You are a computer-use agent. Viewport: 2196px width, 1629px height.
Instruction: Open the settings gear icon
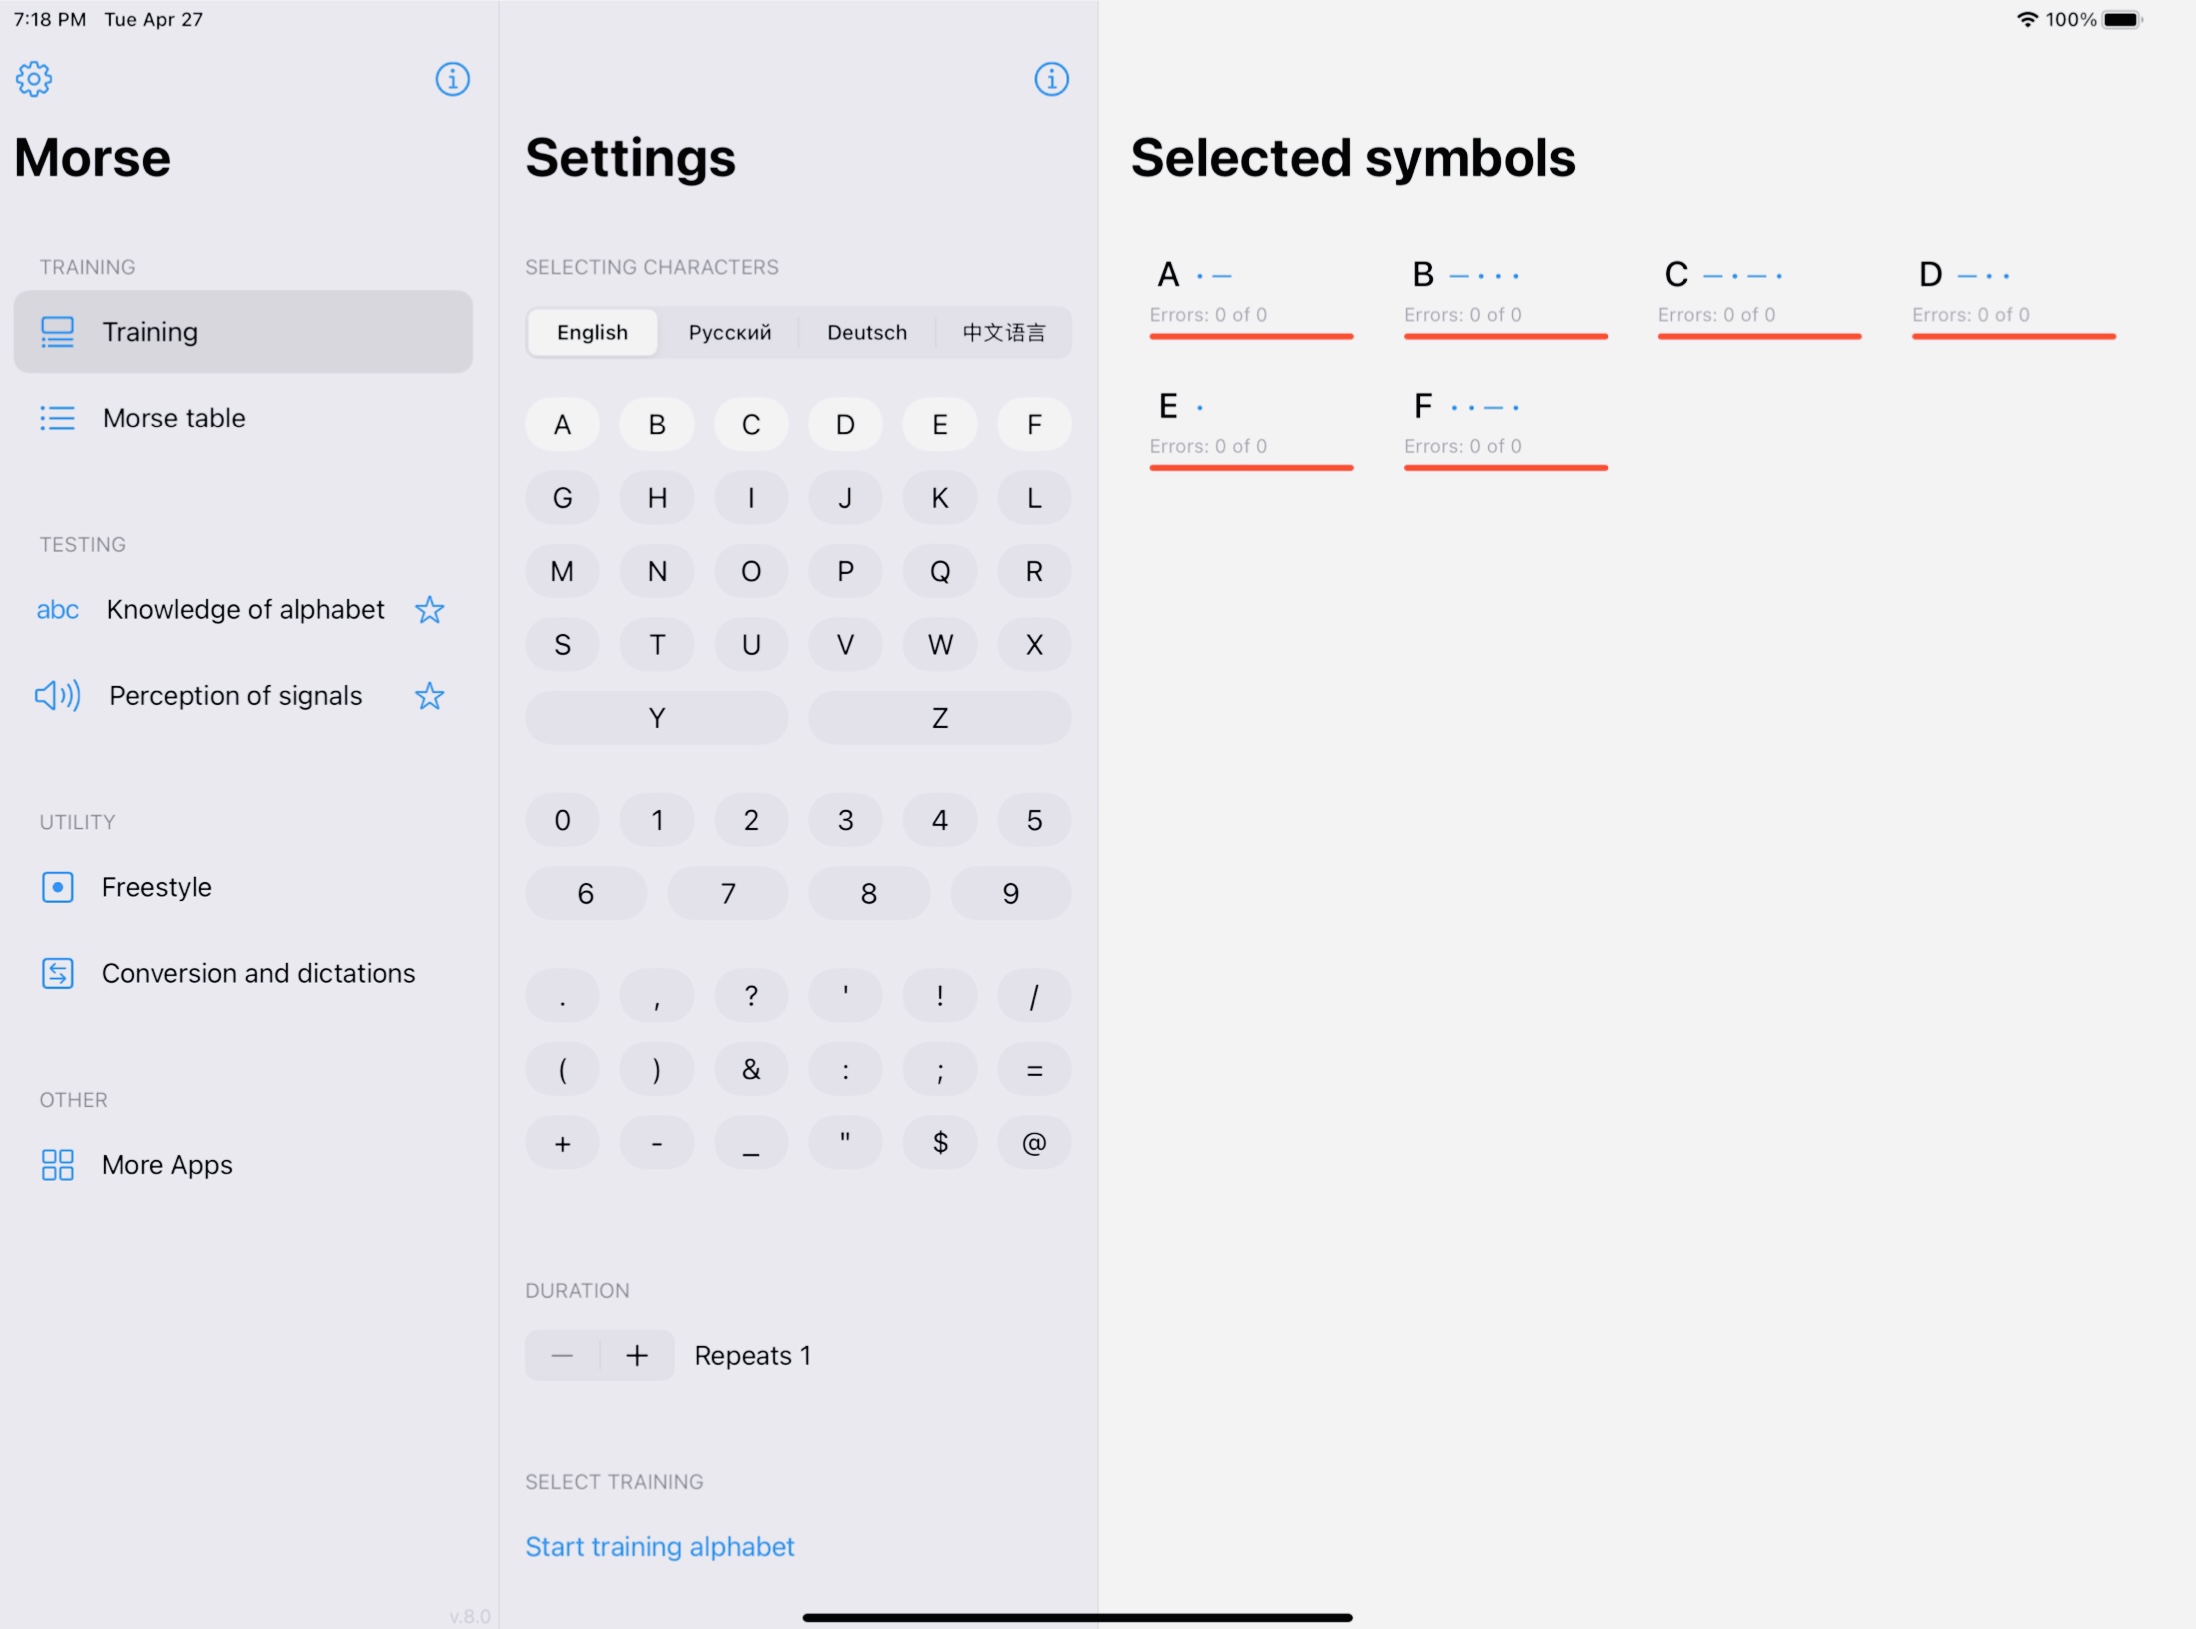pos(34,79)
